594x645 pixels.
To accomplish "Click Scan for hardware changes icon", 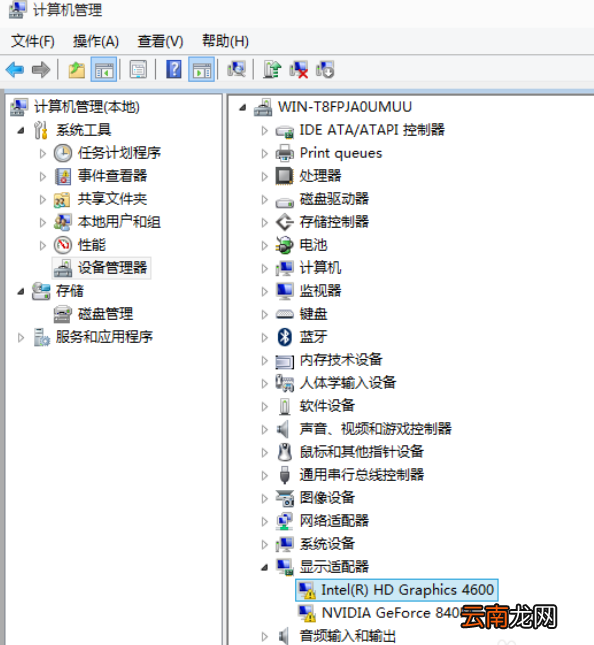I will point(237,69).
